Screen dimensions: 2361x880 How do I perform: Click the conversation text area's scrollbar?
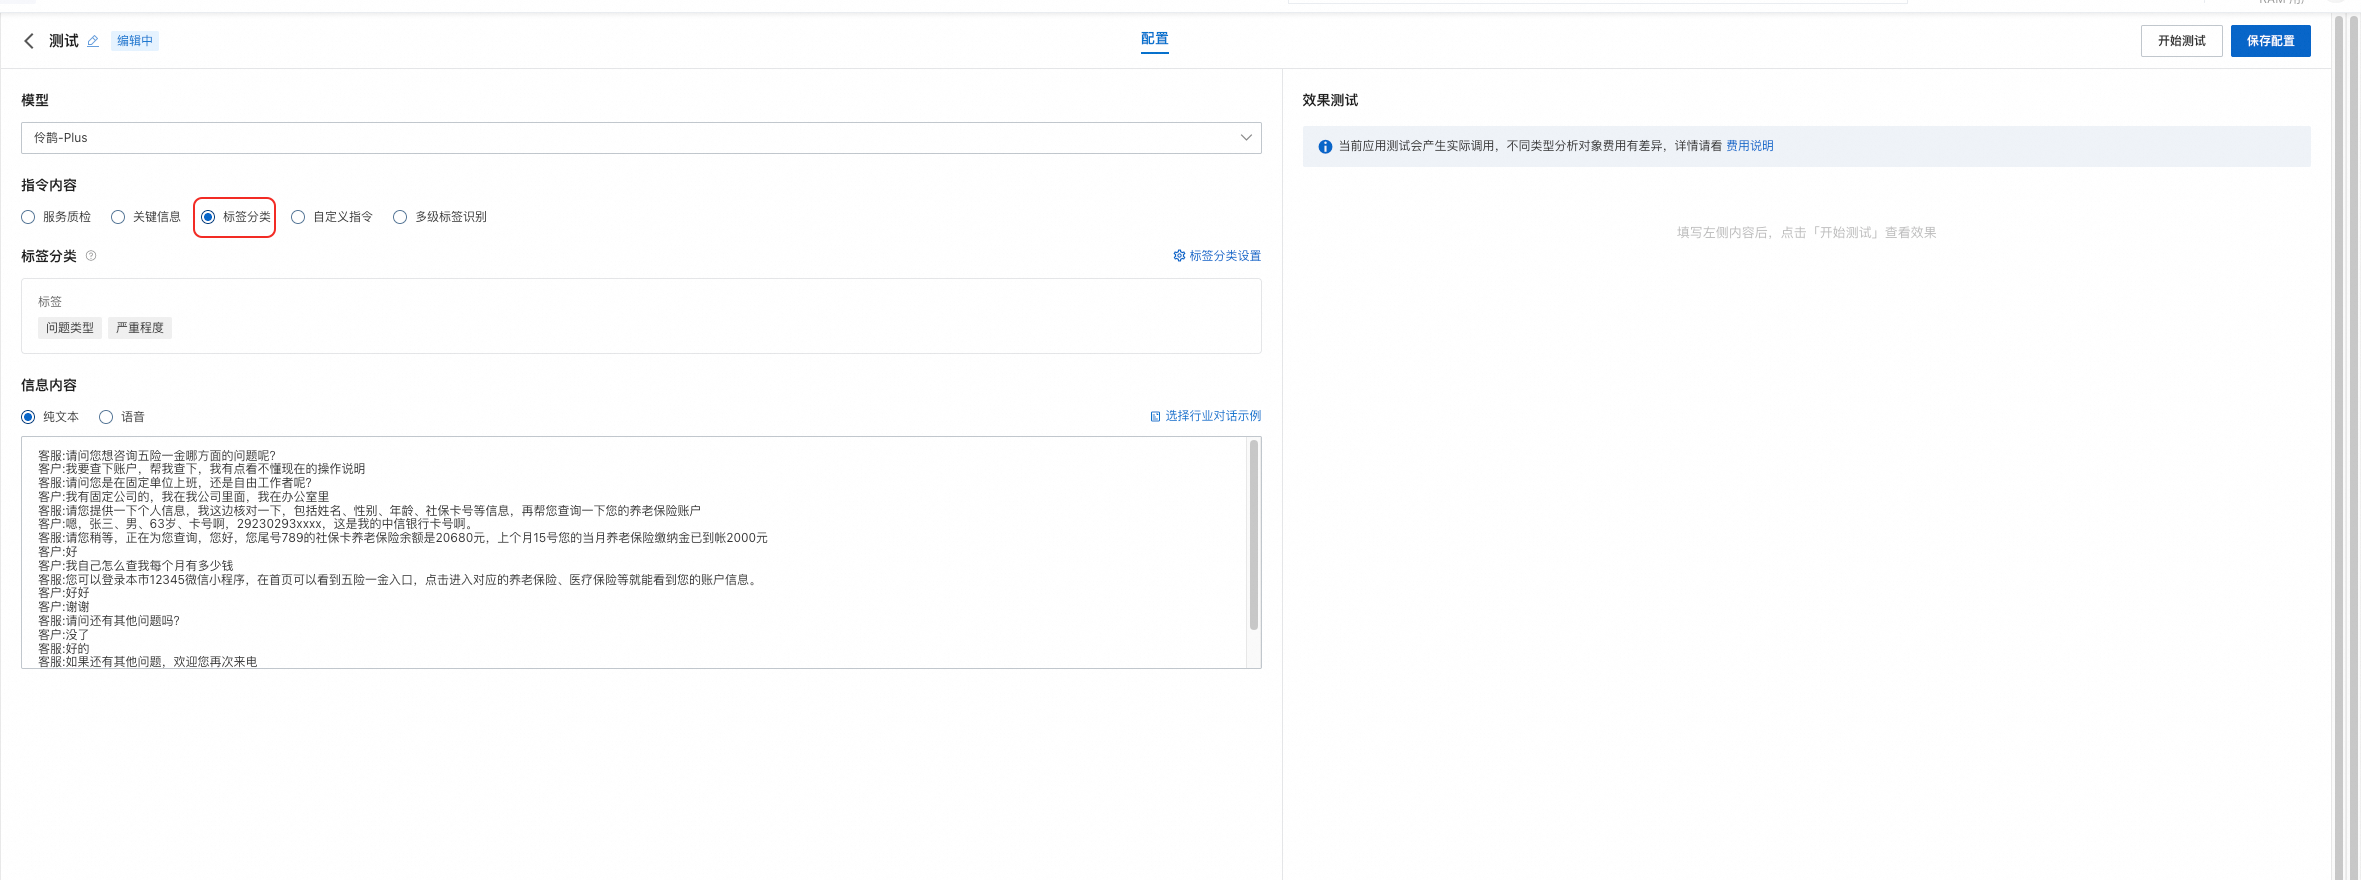point(1254,535)
